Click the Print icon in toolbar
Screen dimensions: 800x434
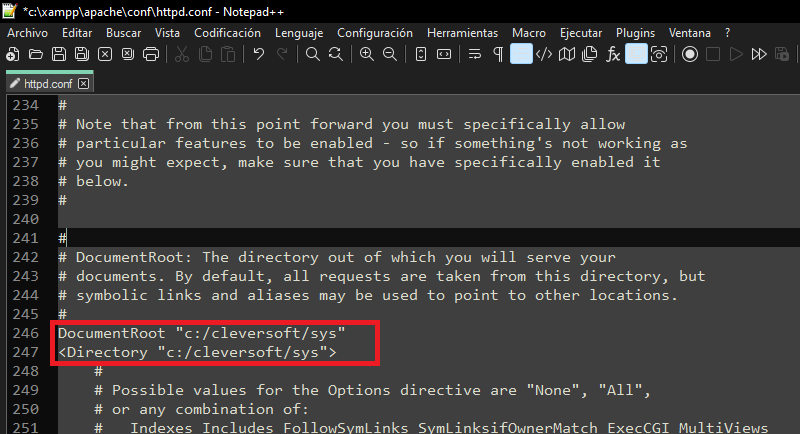[x=151, y=54]
